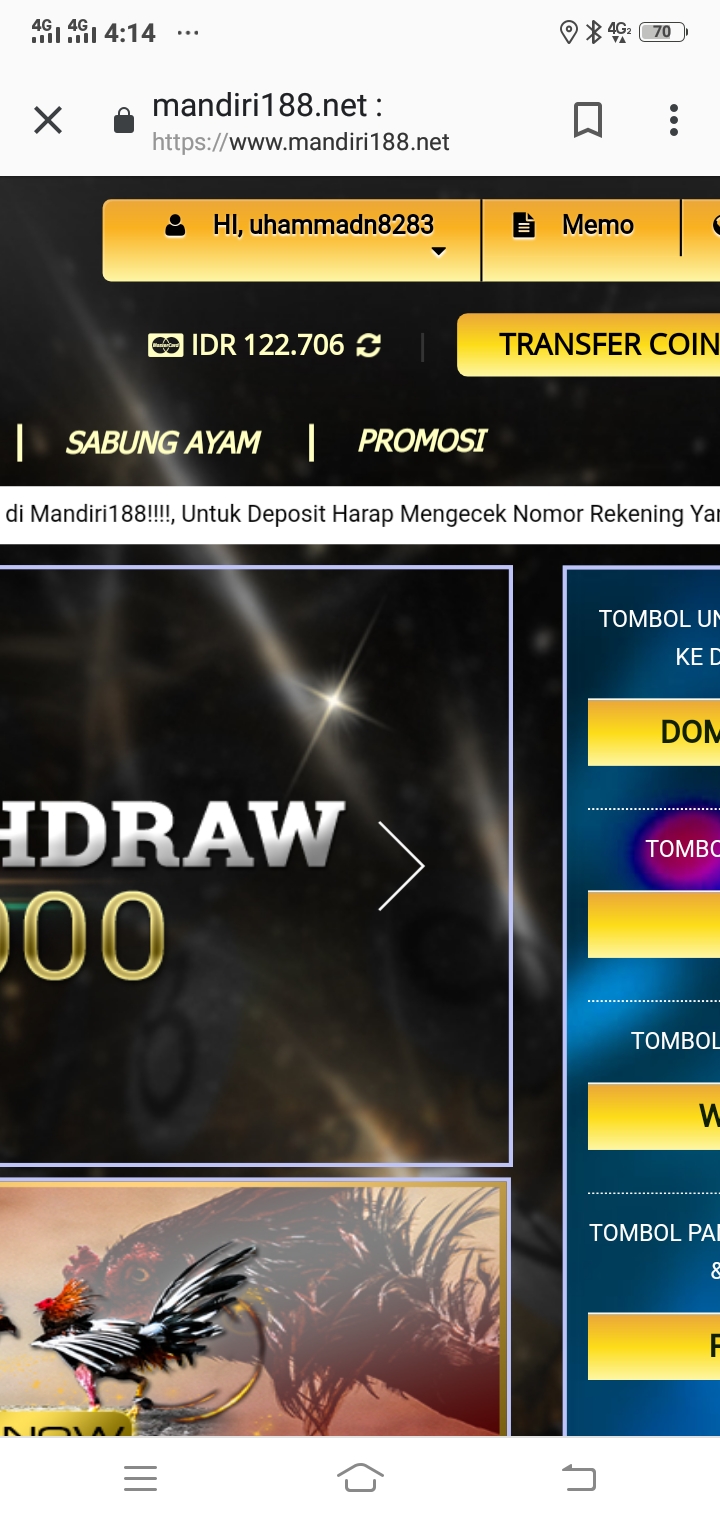
Task: Tap the scrolling deposit notice text
Action: [360, 515]
